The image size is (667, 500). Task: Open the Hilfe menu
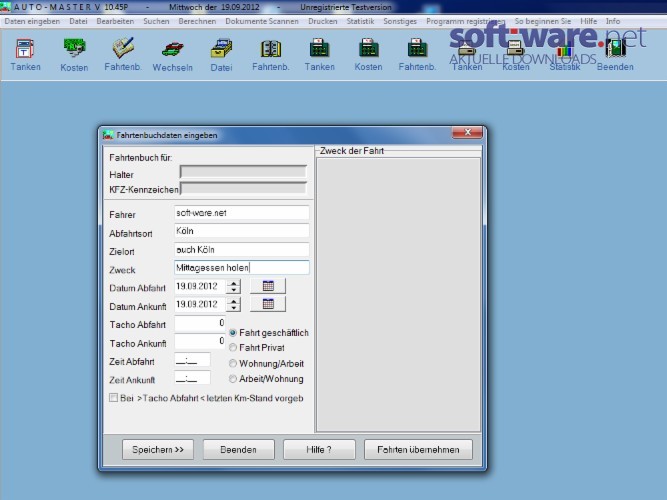coord(589,21)
